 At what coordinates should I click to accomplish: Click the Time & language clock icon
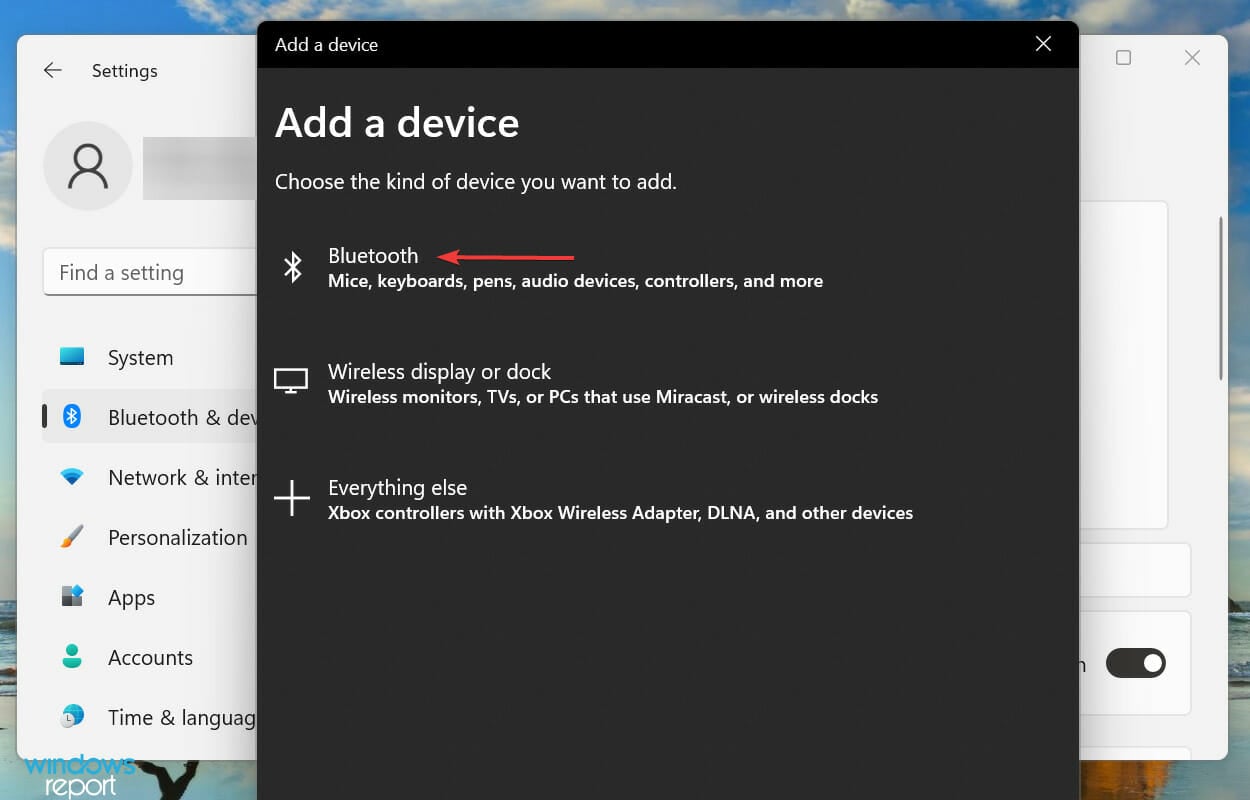pos(72,717)
